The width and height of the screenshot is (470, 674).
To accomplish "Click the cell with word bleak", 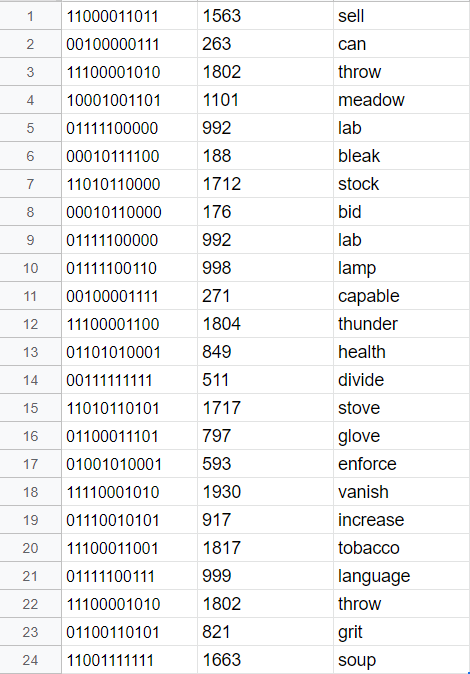I will (x=401, y=156).
